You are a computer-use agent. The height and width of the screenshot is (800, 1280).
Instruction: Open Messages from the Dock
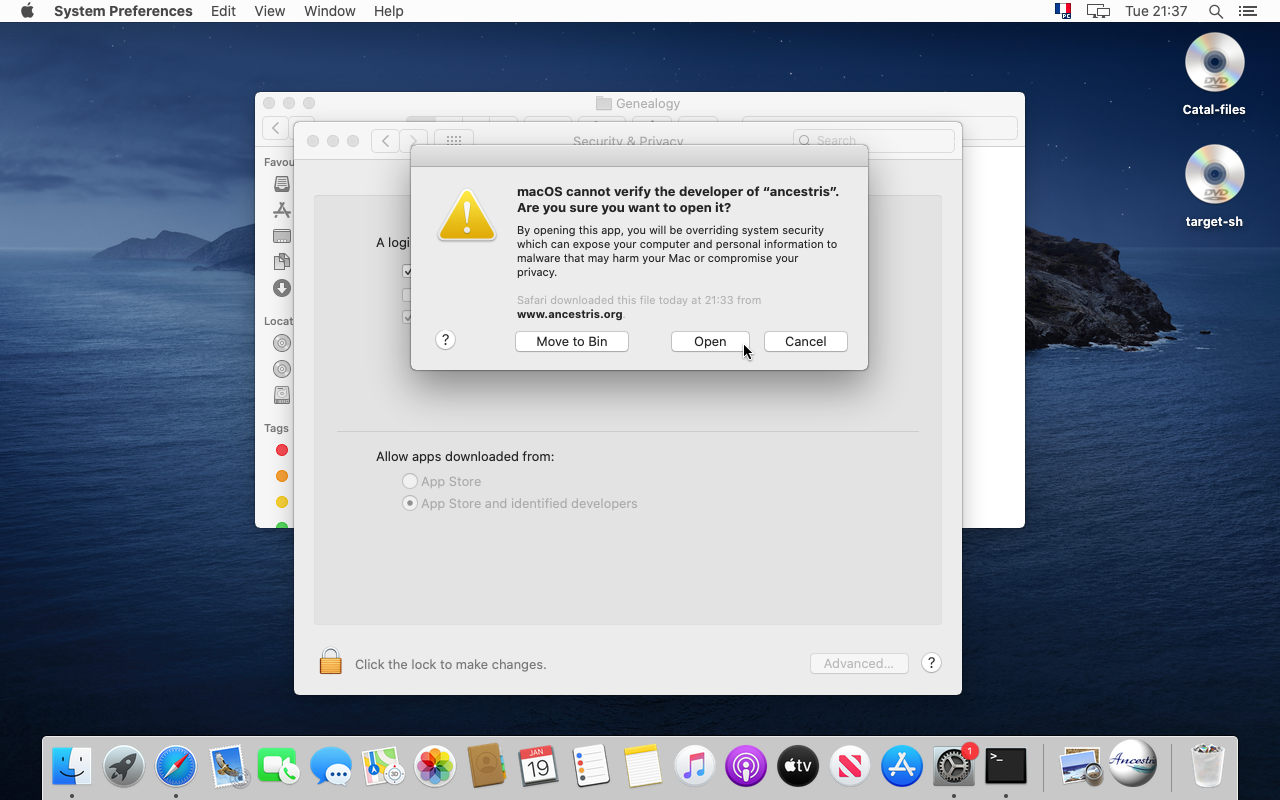point(331,767)
